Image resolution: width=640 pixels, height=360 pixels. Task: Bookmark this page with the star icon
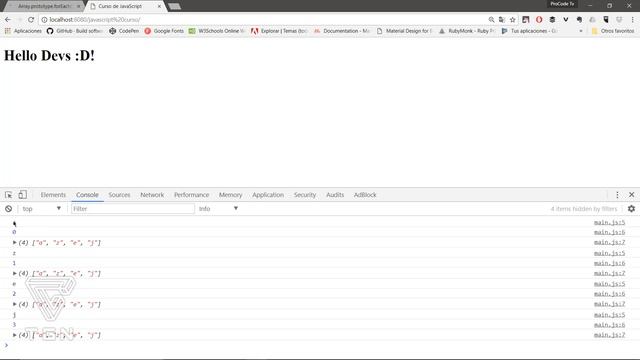tap(513, 20)
